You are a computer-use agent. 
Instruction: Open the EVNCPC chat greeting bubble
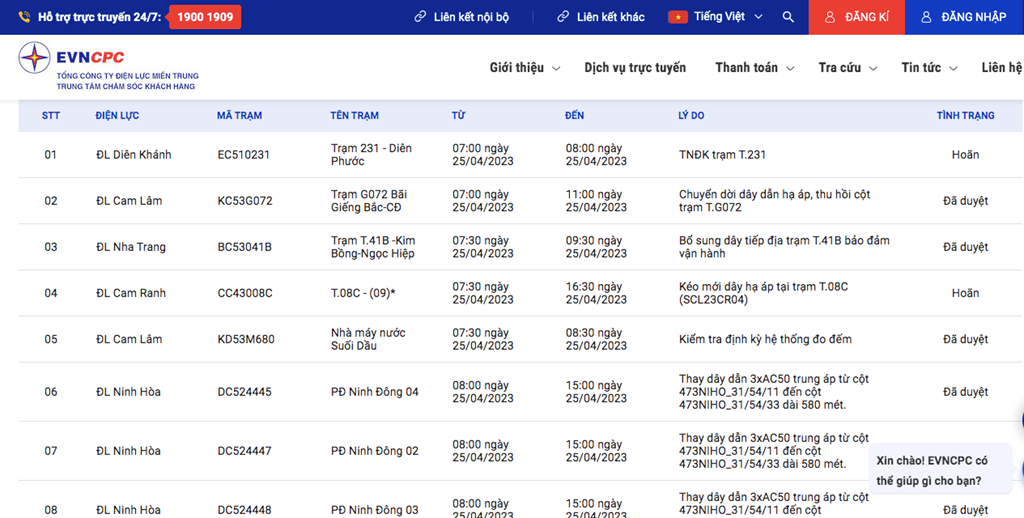coord(931,470)
